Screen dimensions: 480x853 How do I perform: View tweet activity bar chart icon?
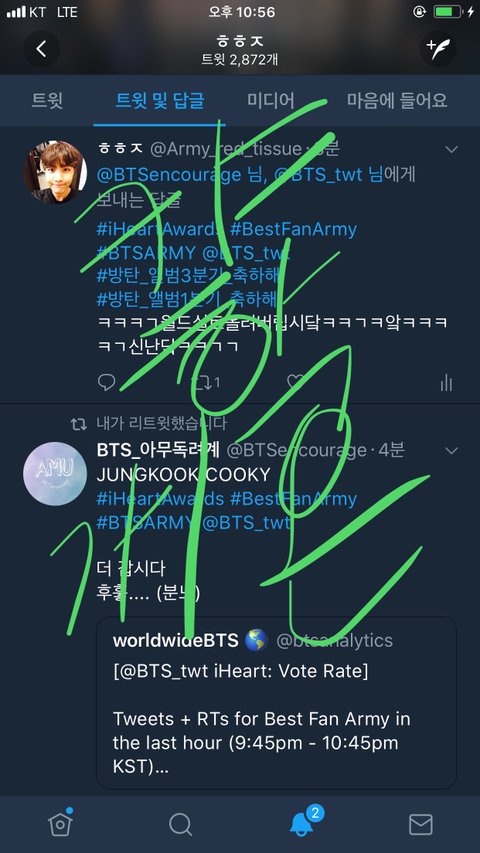point(446,382)
